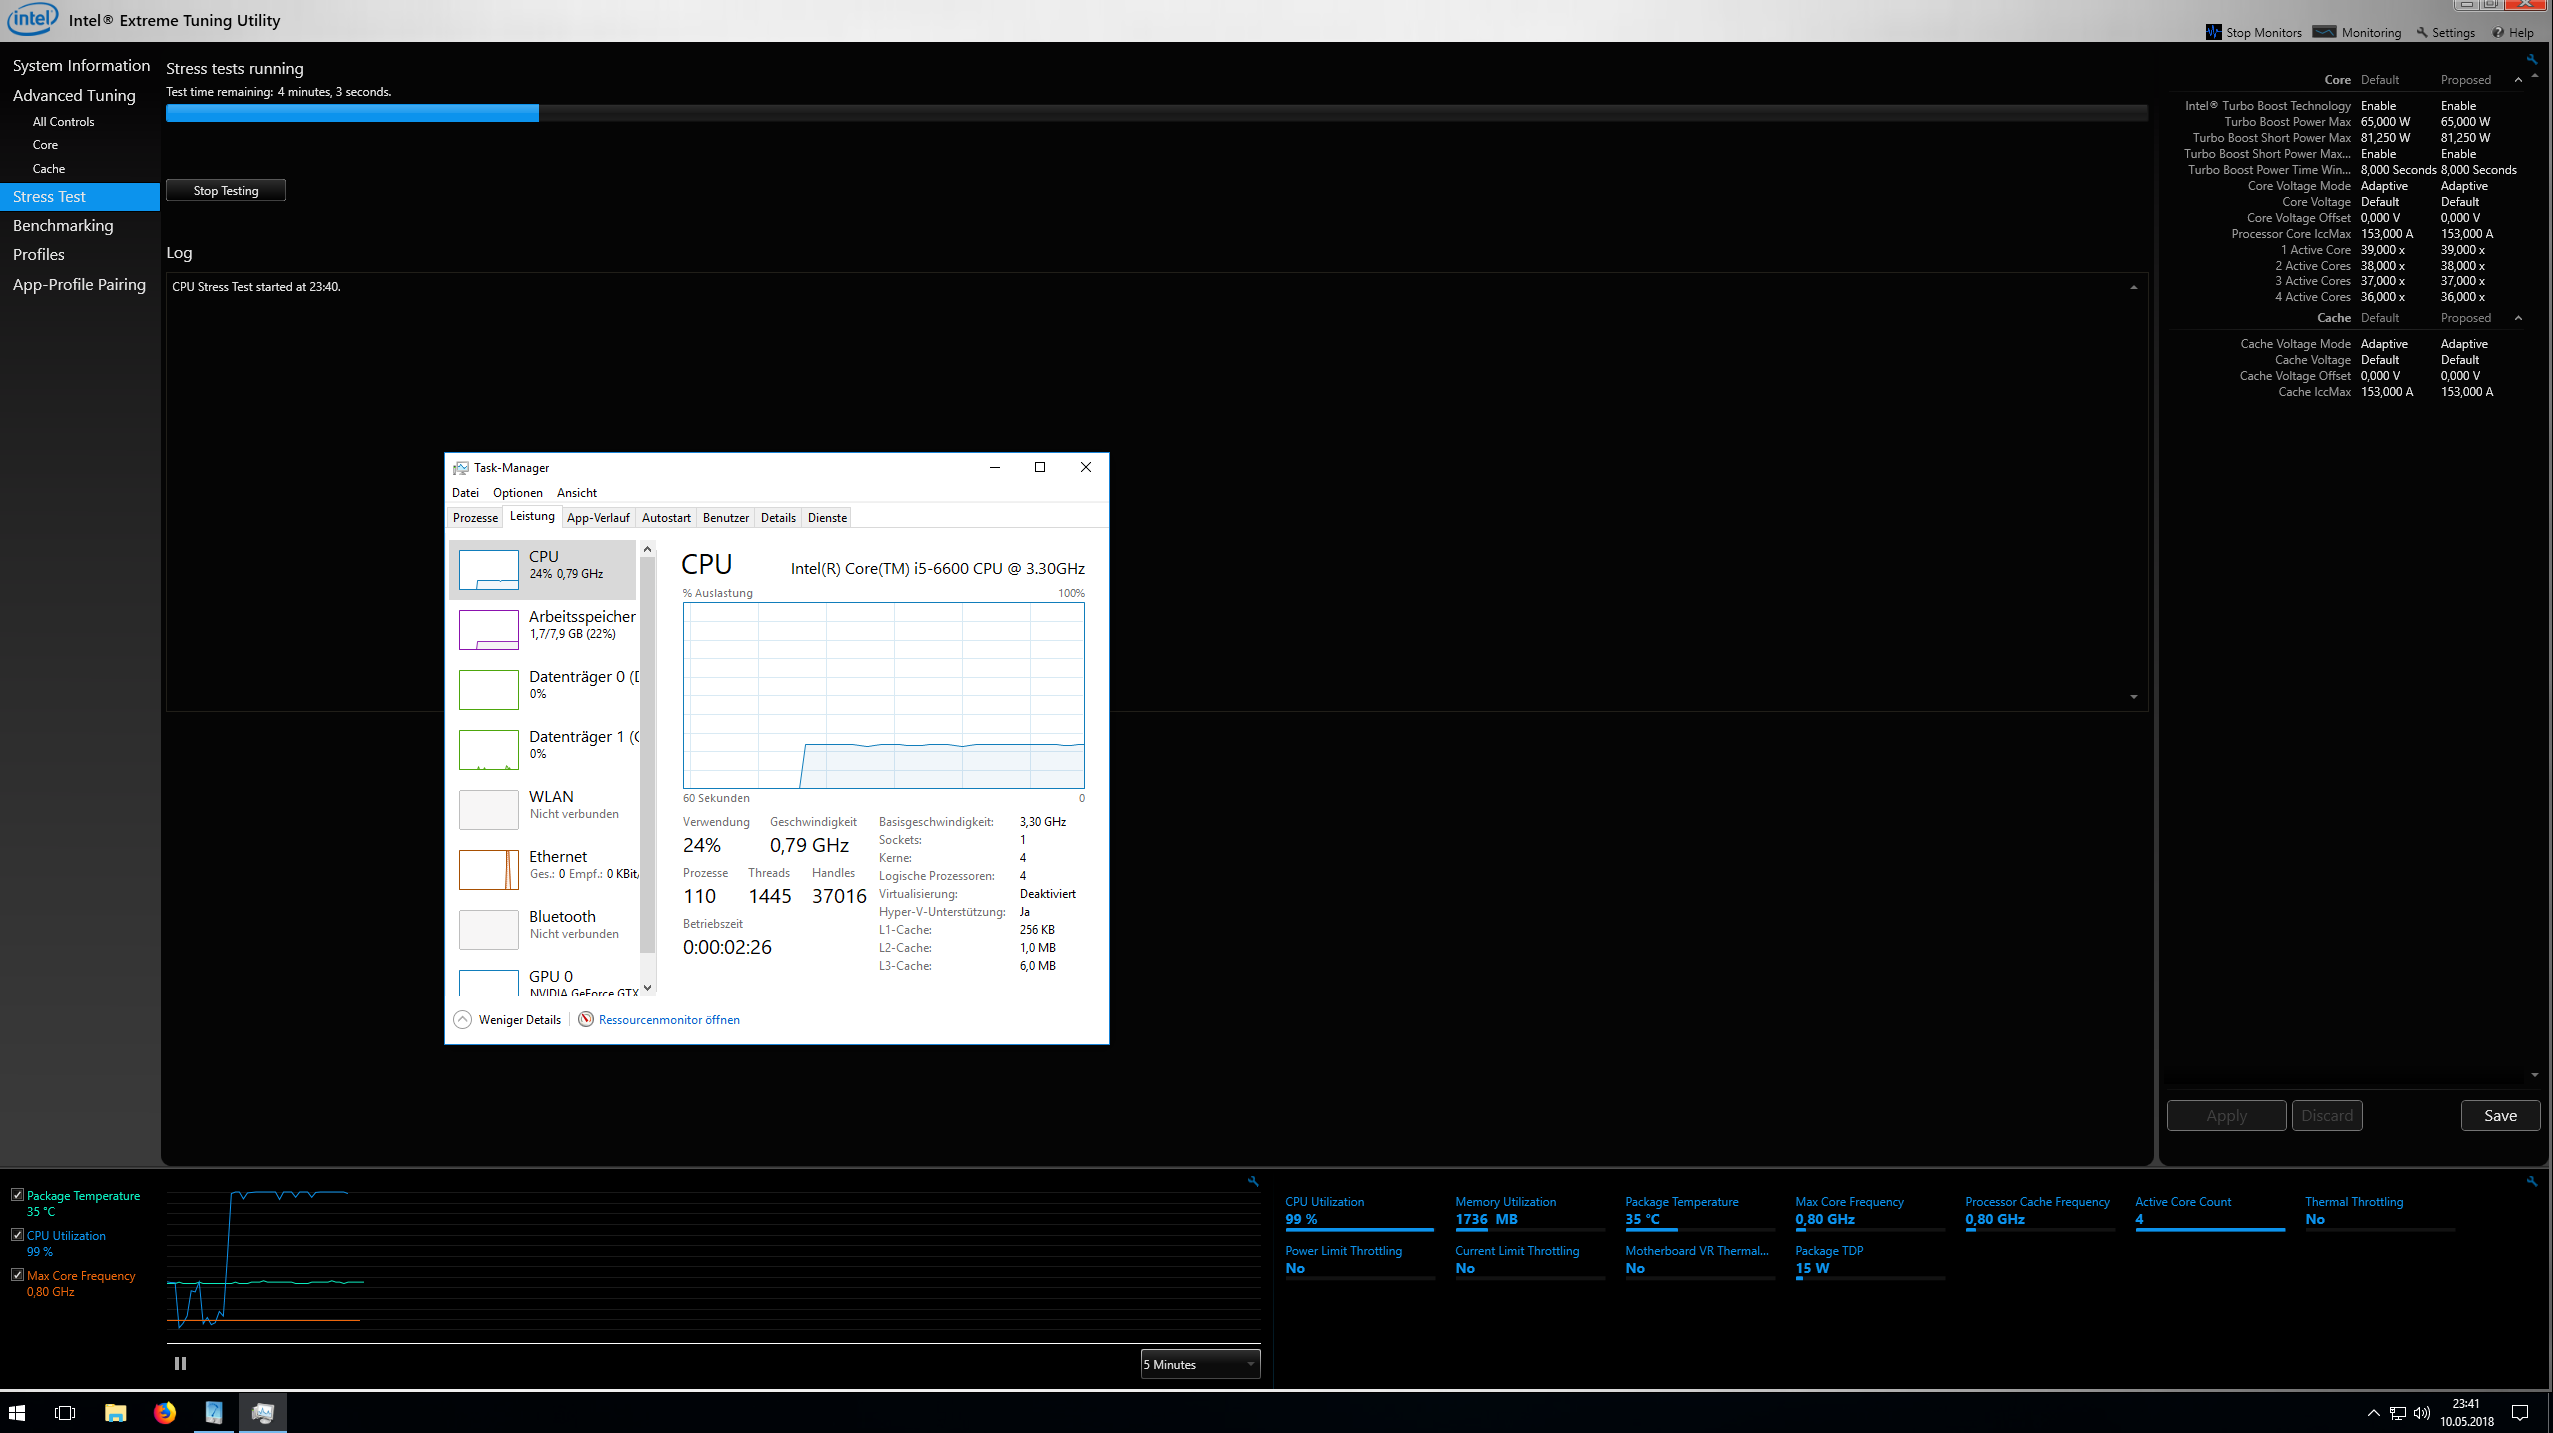Open the Monitoring view icon
The image size is (2553, 1433).
click(2324, 32)
